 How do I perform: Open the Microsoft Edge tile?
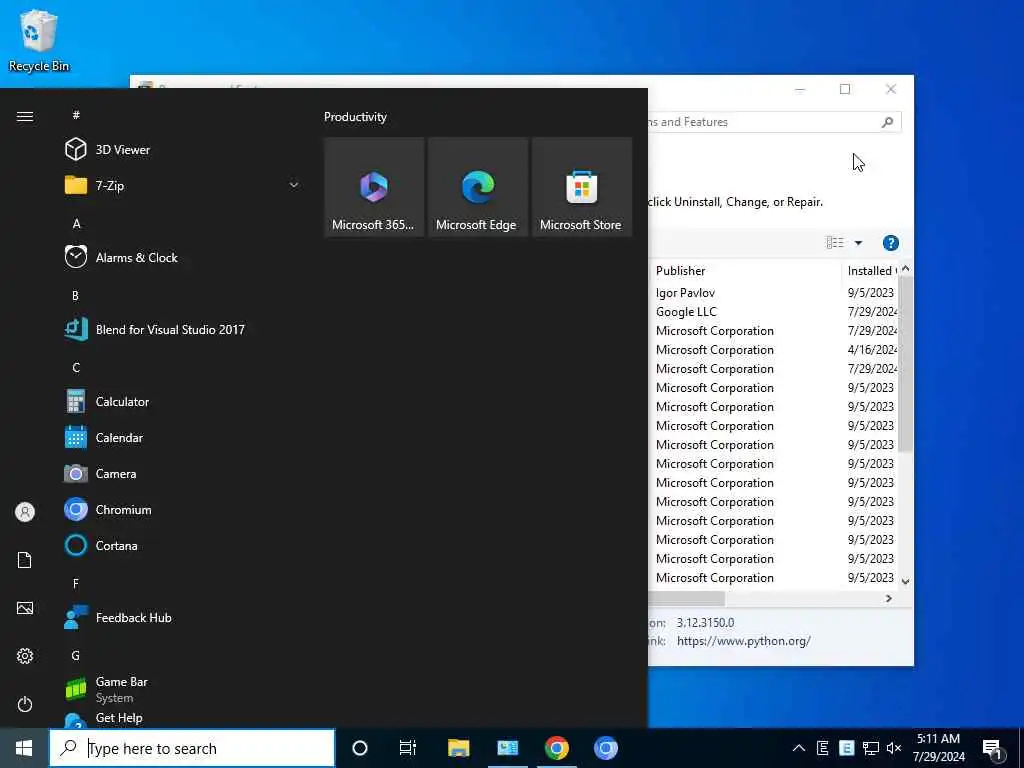(478, 187)
